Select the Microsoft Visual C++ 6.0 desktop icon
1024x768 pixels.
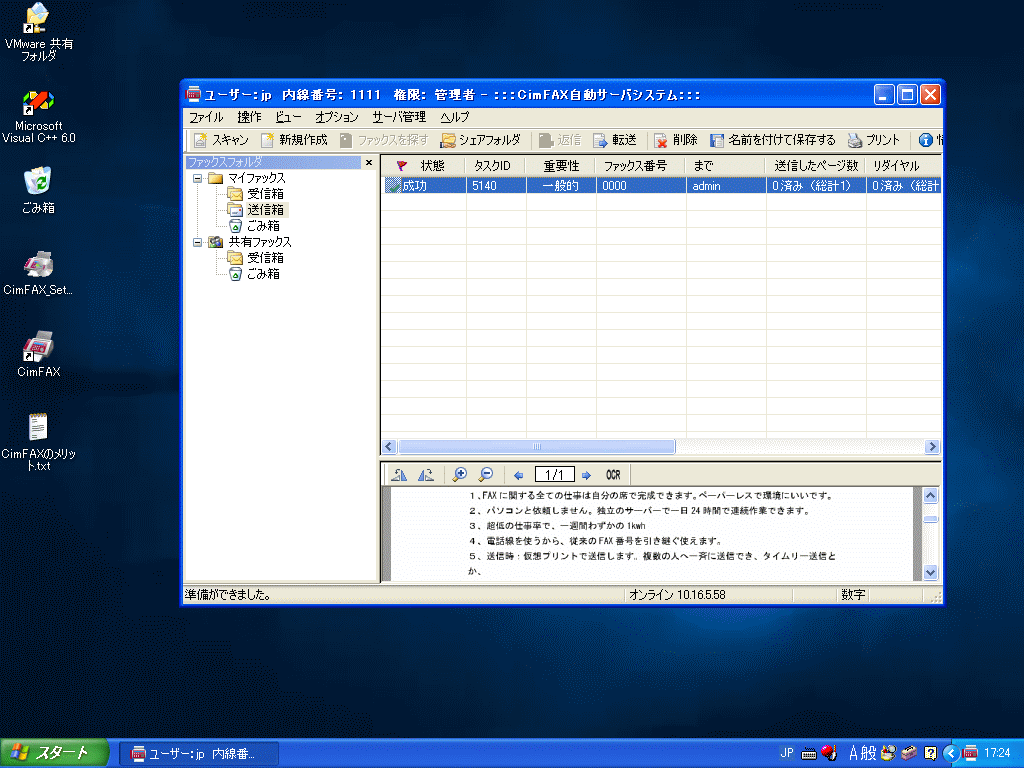tap(39, 117)
